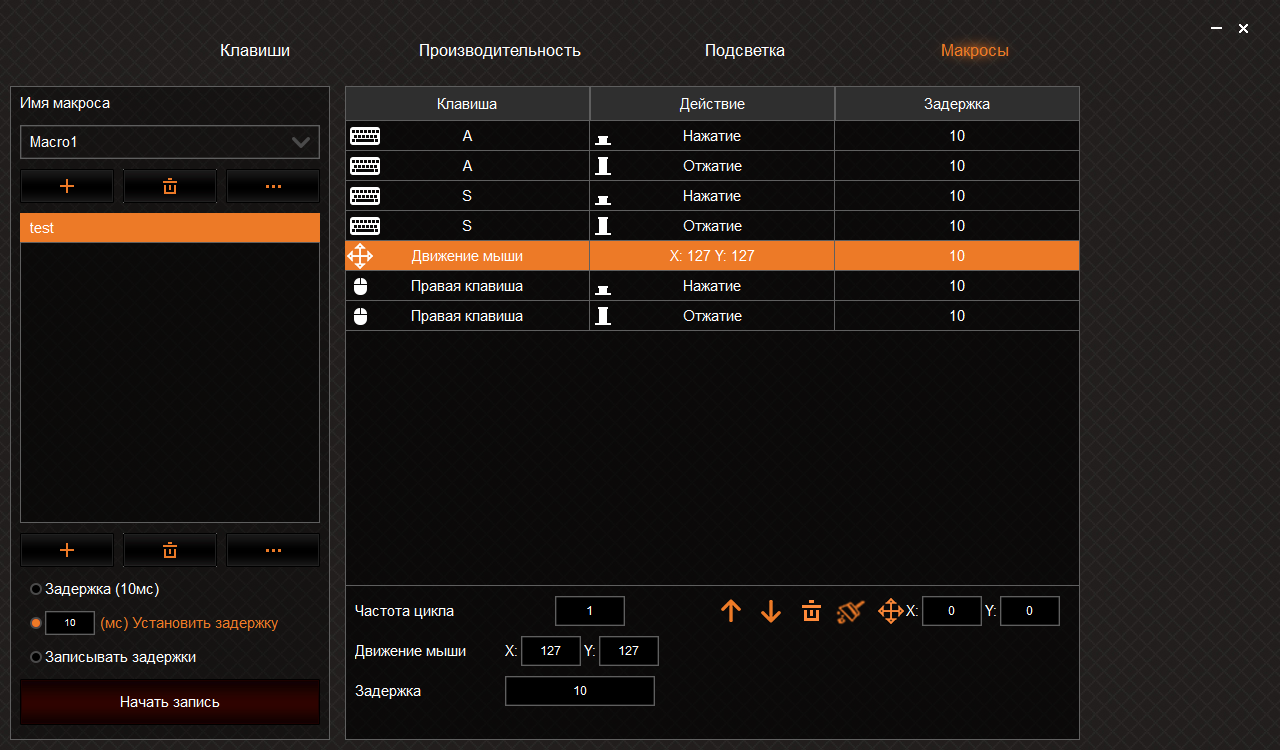Viewport: 1280px width, 750px height.
Task: Select the test entry in macro list
Action: click(170, 228)
